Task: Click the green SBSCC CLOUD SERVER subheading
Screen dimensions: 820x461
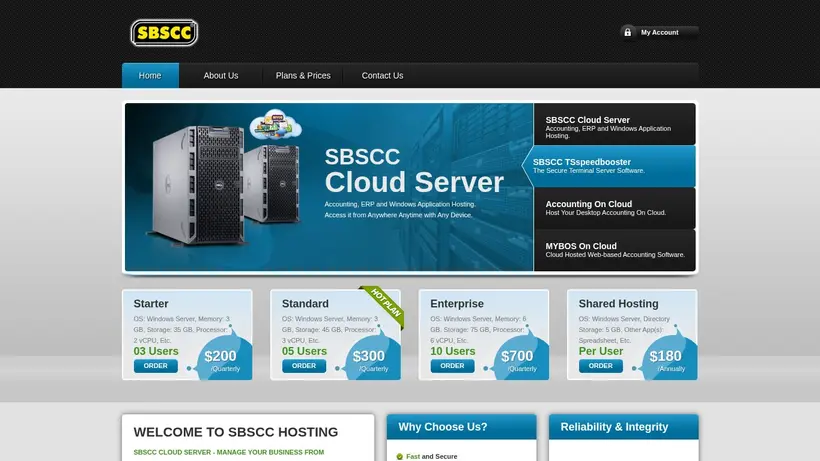Action: click(229, 453)
